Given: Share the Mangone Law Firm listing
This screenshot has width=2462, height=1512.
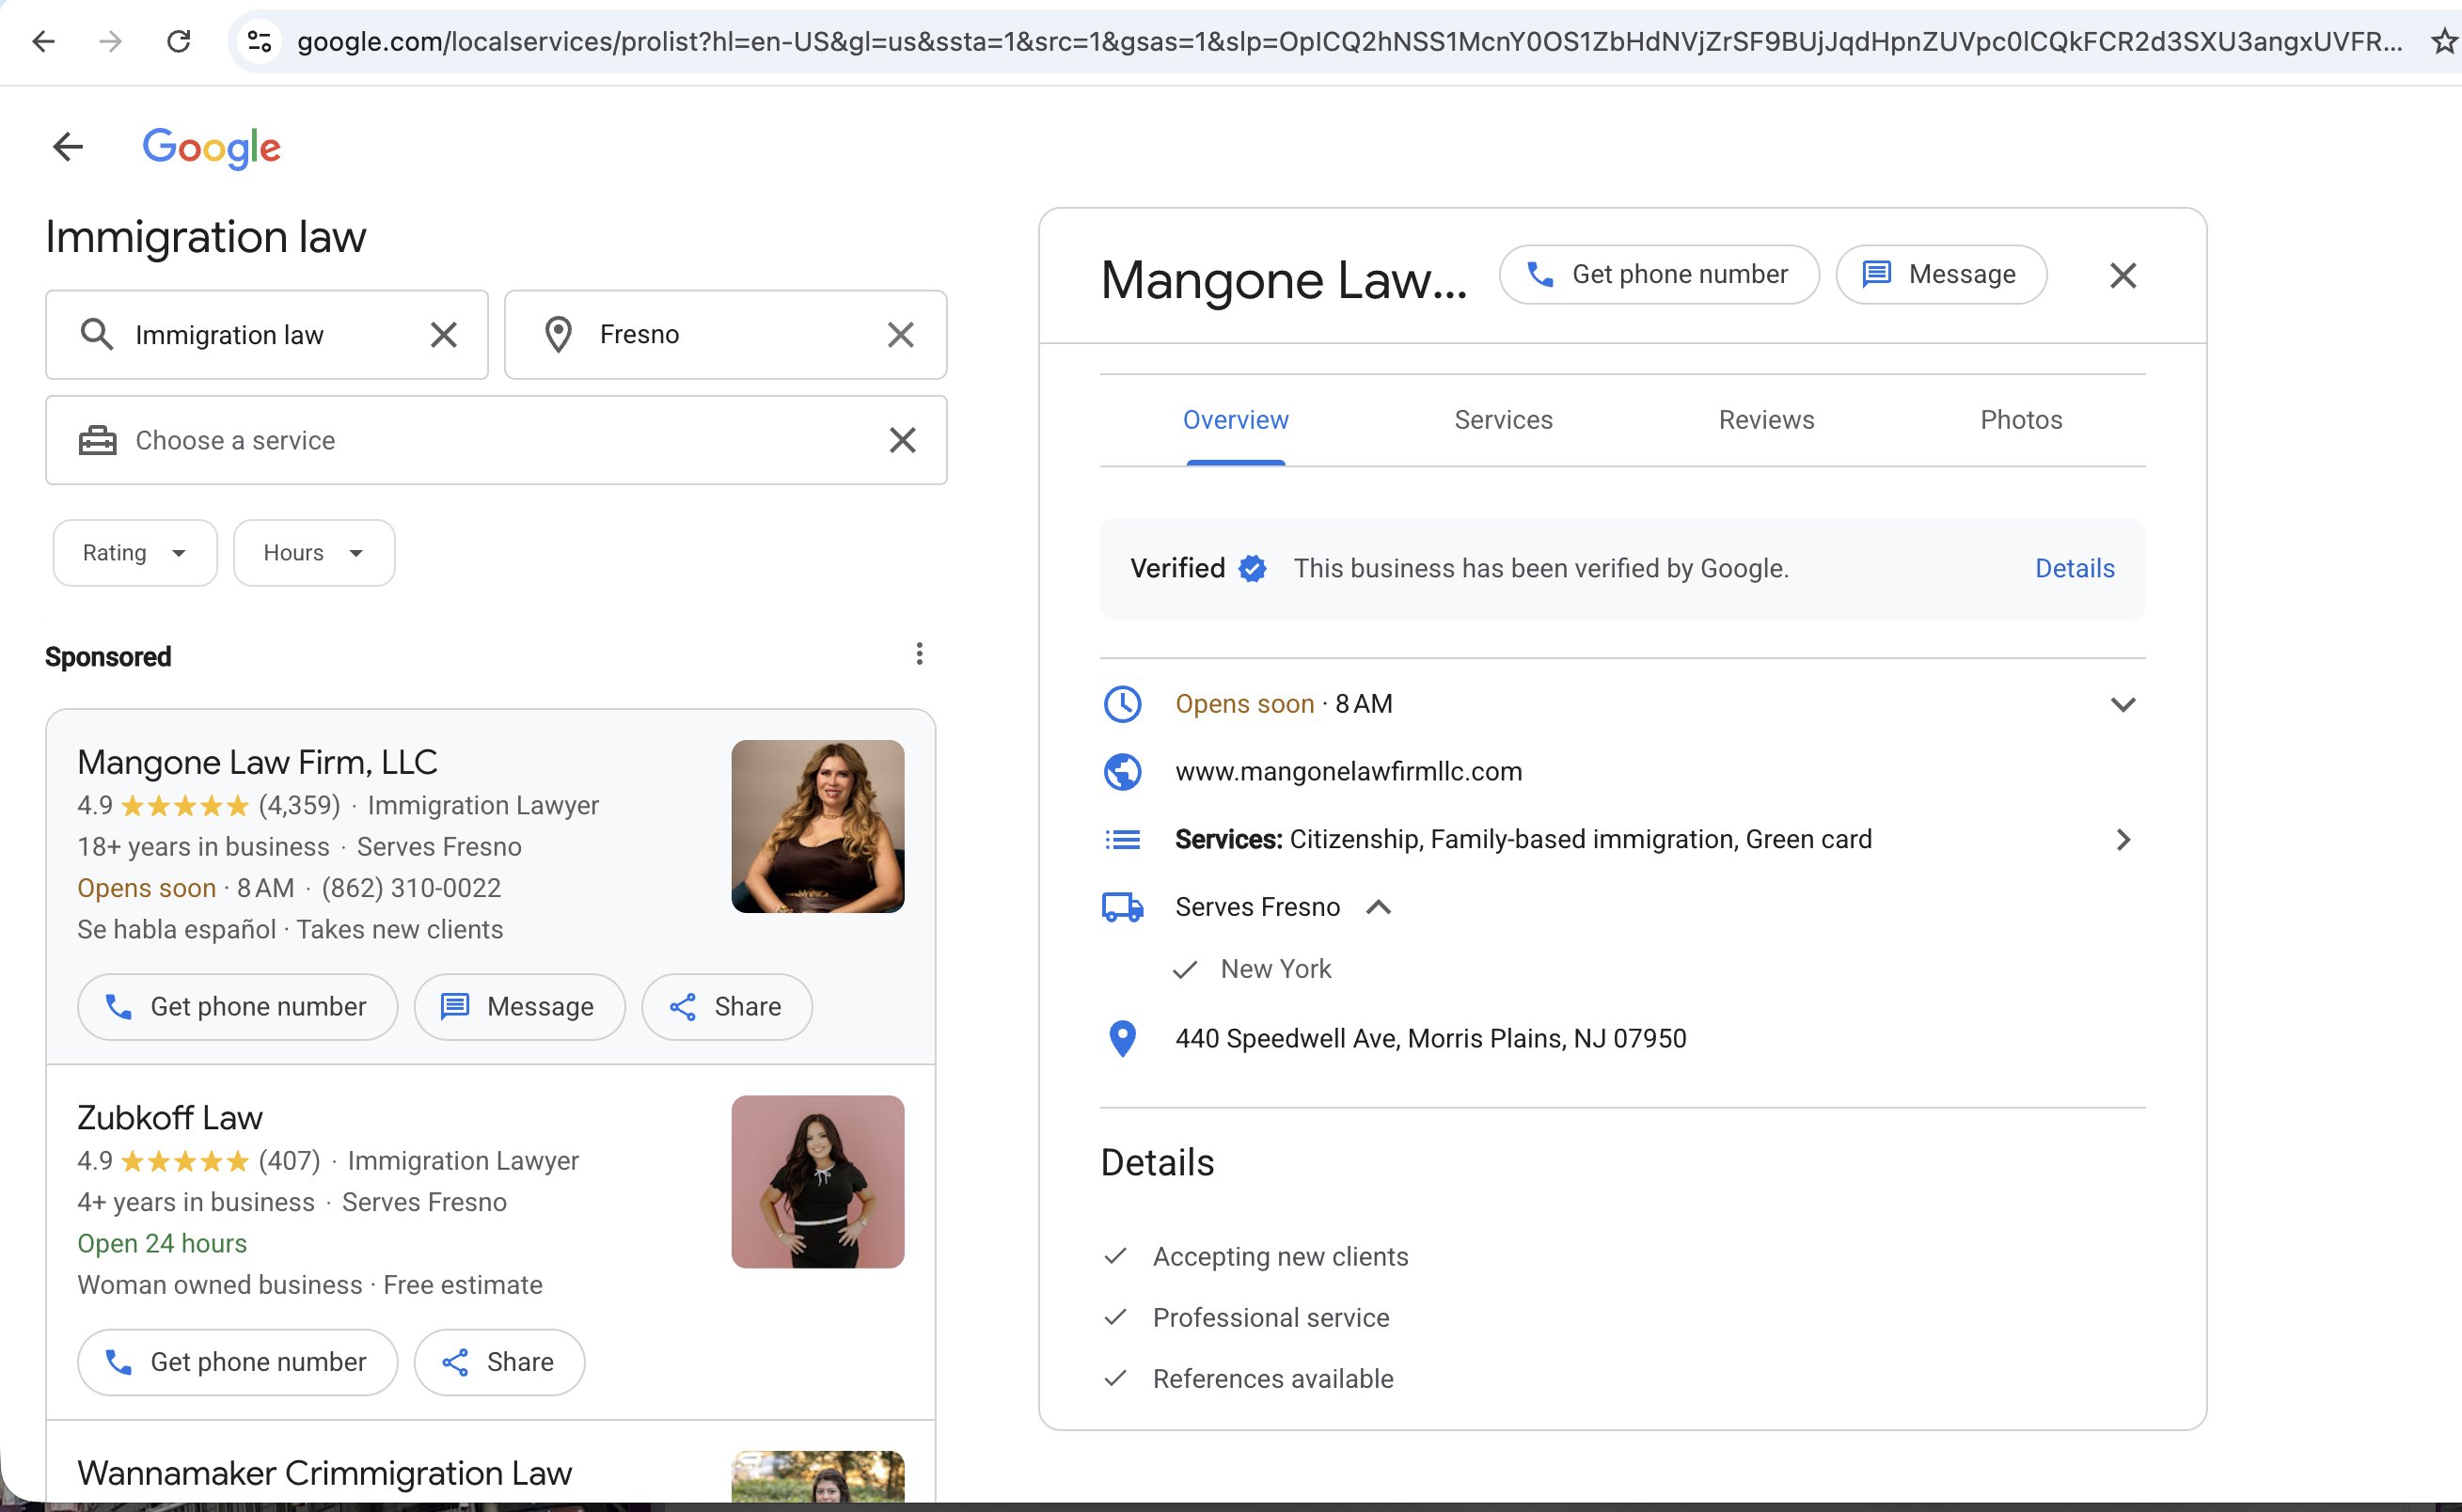Looking at the screenshot, I should [727, 1007].
